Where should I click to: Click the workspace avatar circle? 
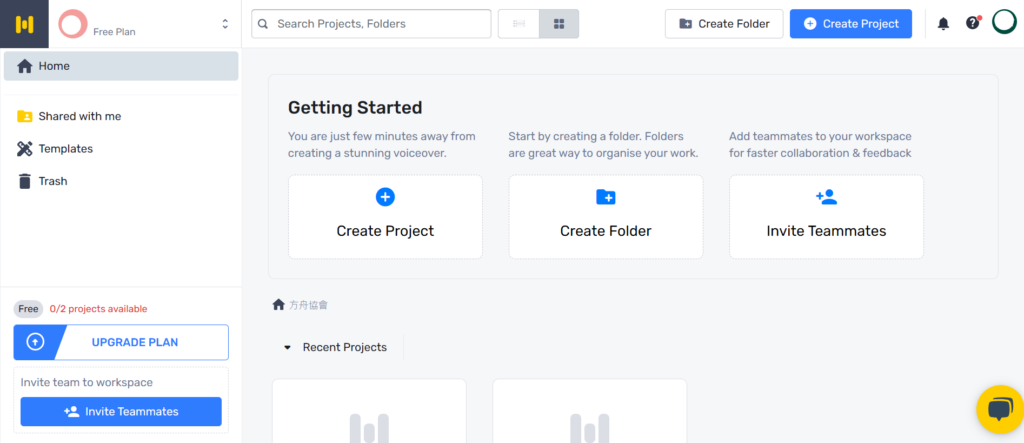coord(72,24)
